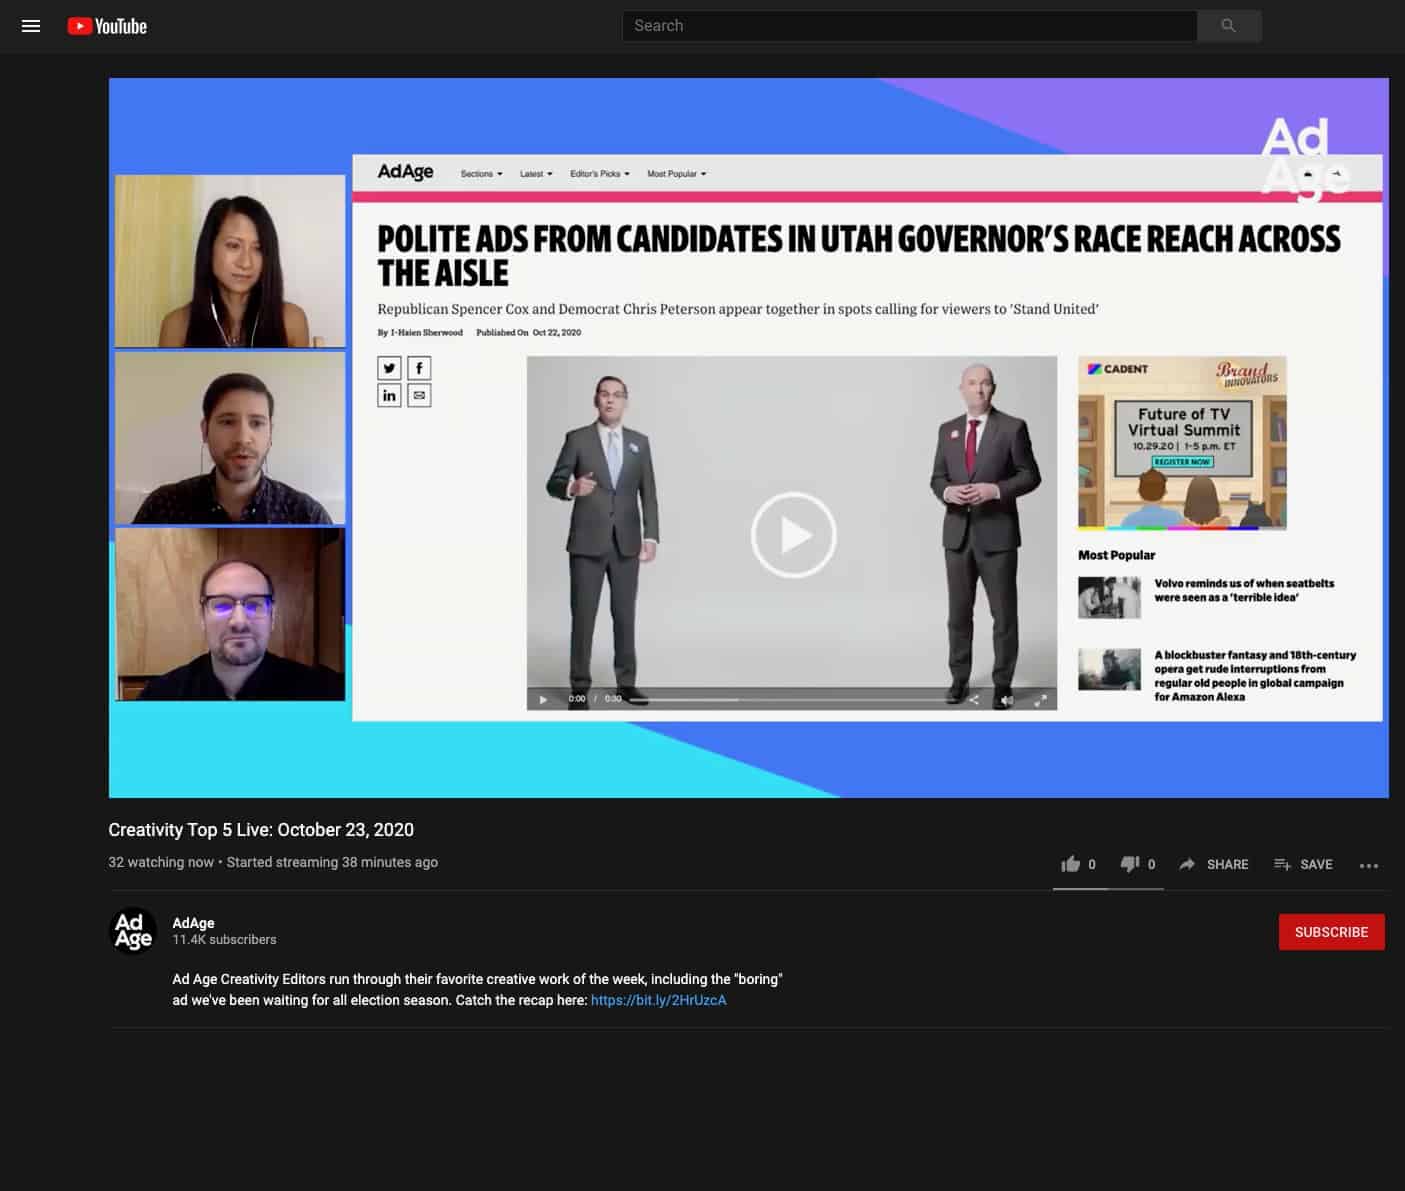Click the share icon in the embedded player bar

tap(974, 699)
